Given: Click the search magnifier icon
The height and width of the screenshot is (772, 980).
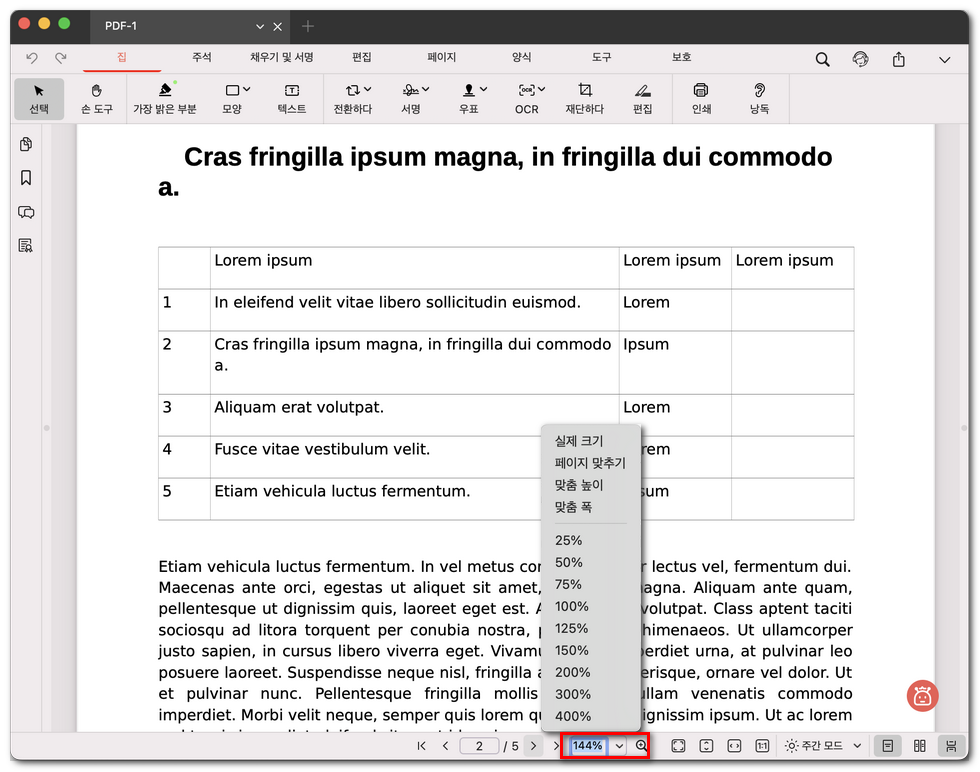Looking at the screenshot, I should (822, 59).
